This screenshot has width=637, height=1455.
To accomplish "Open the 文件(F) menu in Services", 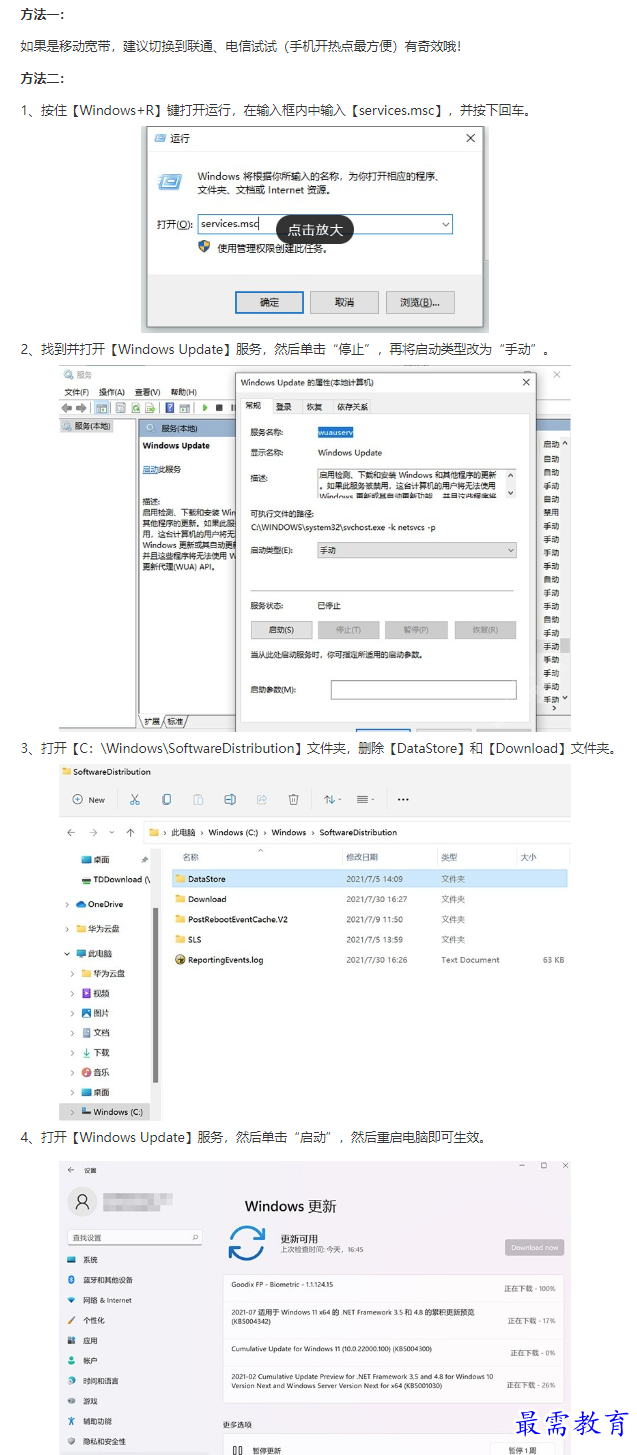I will [77, 392].
